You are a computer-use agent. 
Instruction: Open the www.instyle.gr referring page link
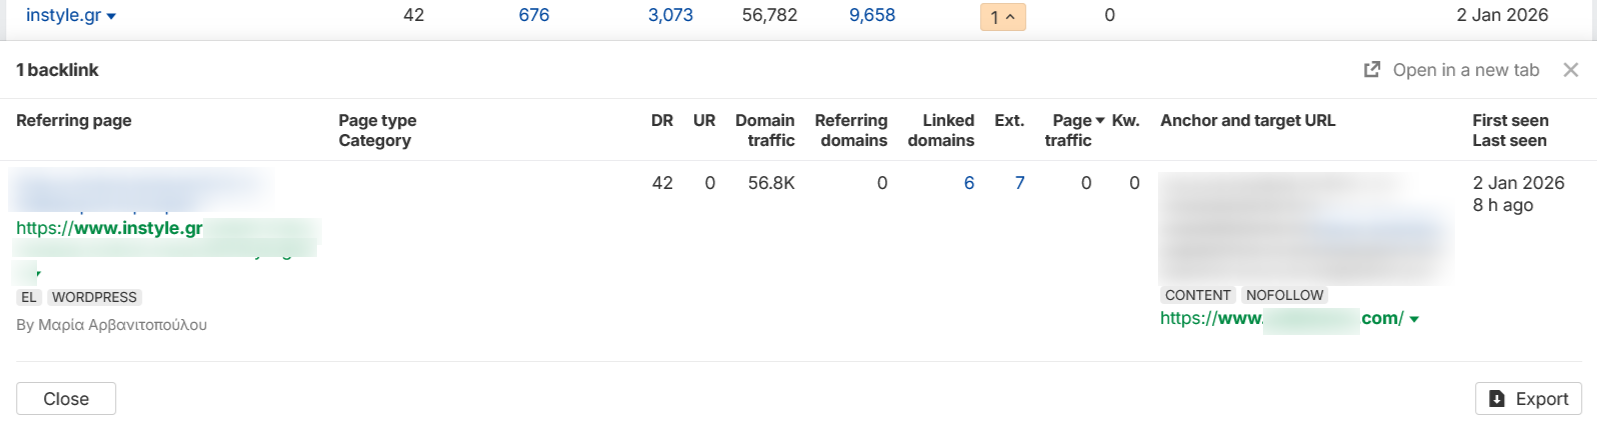tap(109, 228)
